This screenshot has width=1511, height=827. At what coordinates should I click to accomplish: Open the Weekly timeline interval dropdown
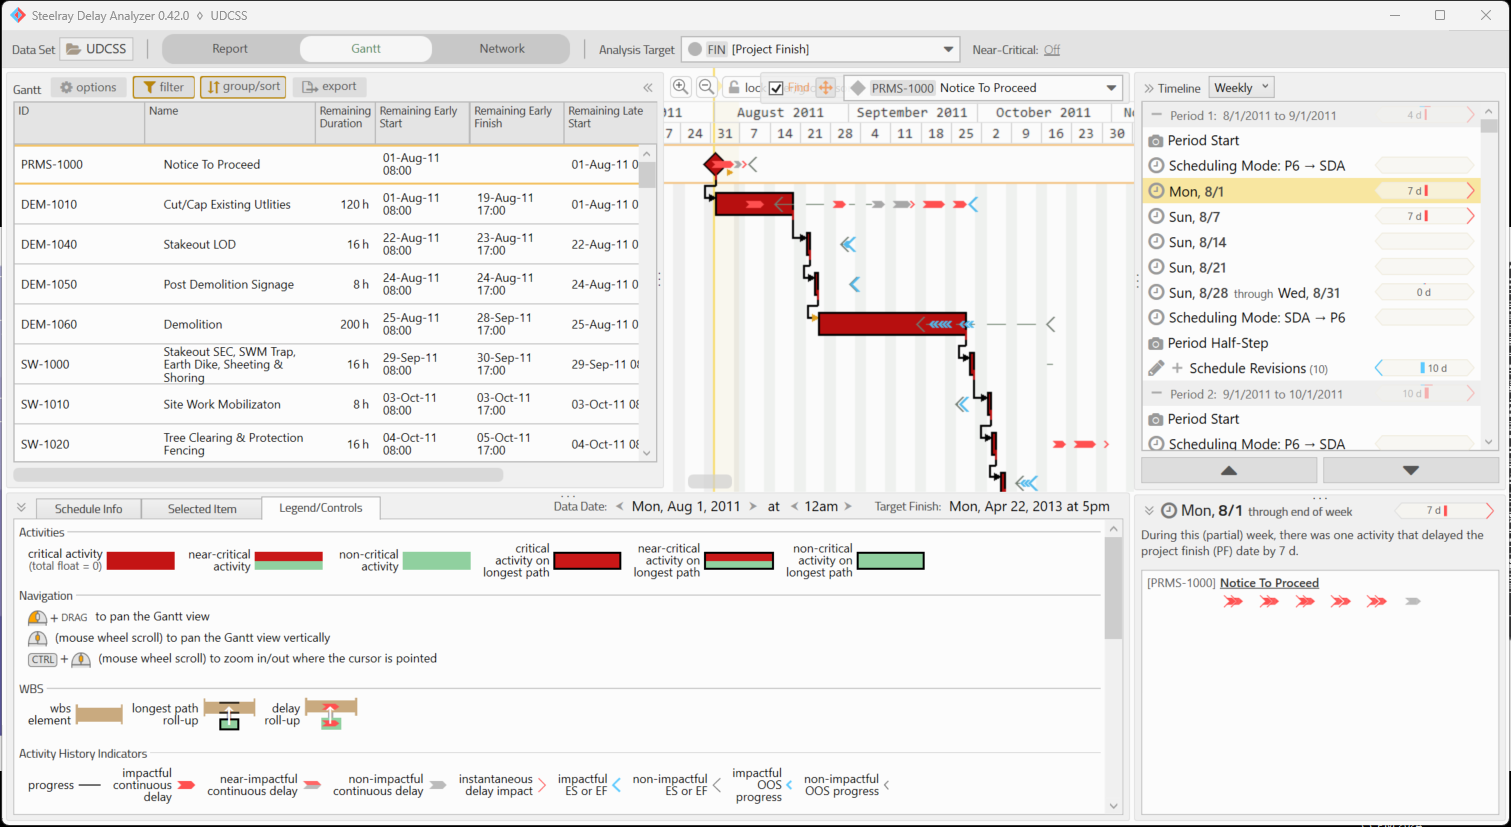click(x=1241, y=87)
